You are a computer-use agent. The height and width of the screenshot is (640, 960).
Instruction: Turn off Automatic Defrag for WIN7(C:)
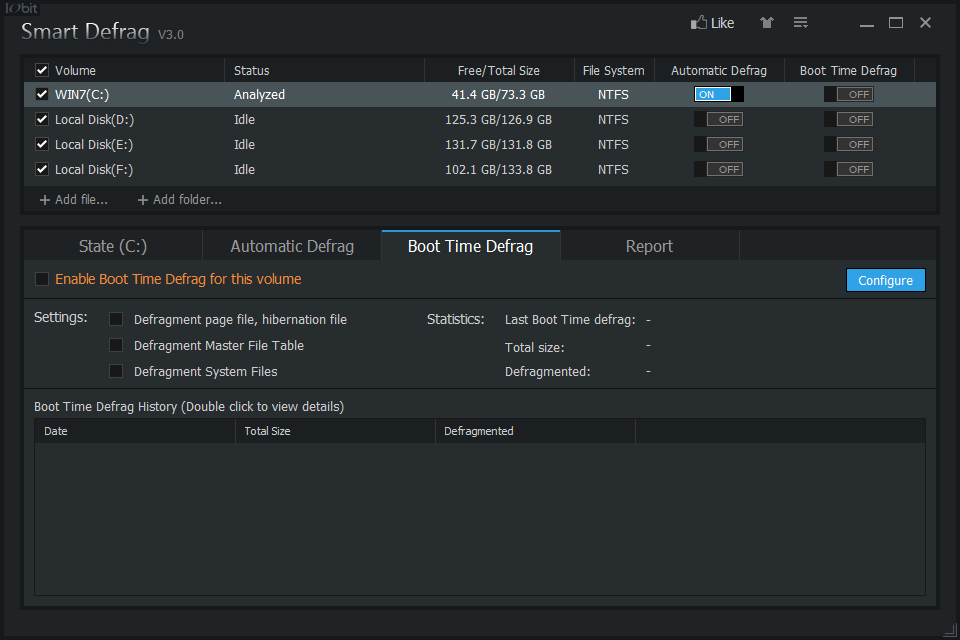(719, 94)
